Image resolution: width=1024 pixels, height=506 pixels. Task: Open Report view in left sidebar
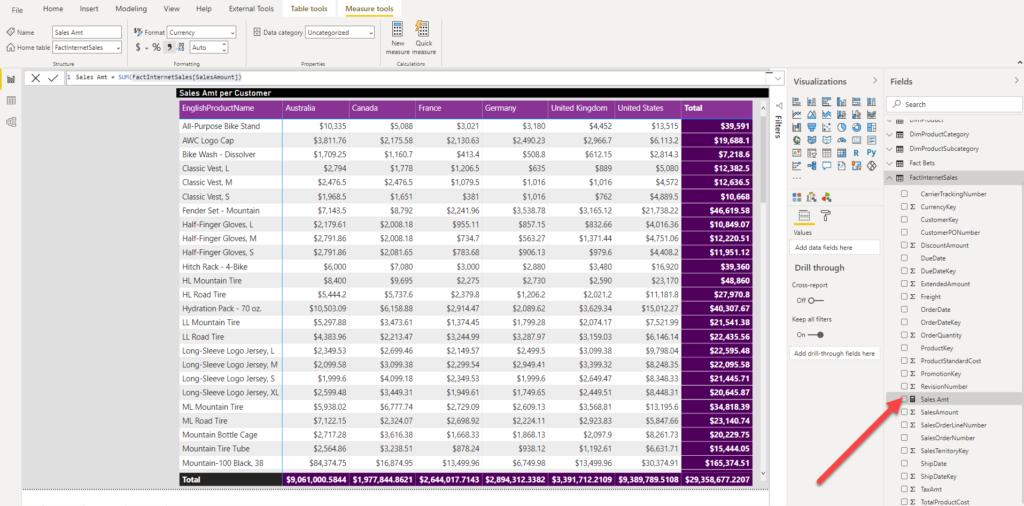(x=10, y=80)
